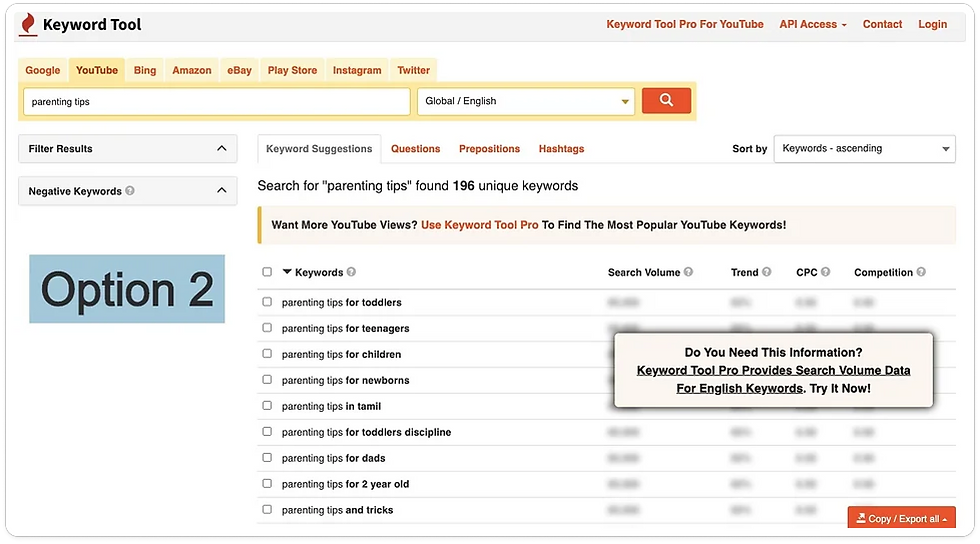The width and height of the screenshot is (980, 544).
Task: Select the Keyword Suggestions tab
Action: click(319, 149)
